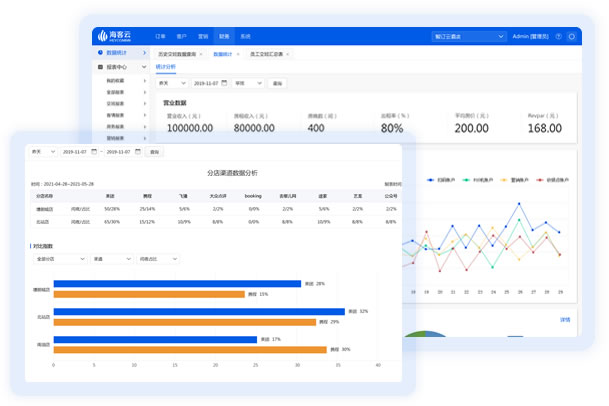This screenshot has width=609, height=406.
Task: Click the power logout icon in header
Action: pos(571,36)
